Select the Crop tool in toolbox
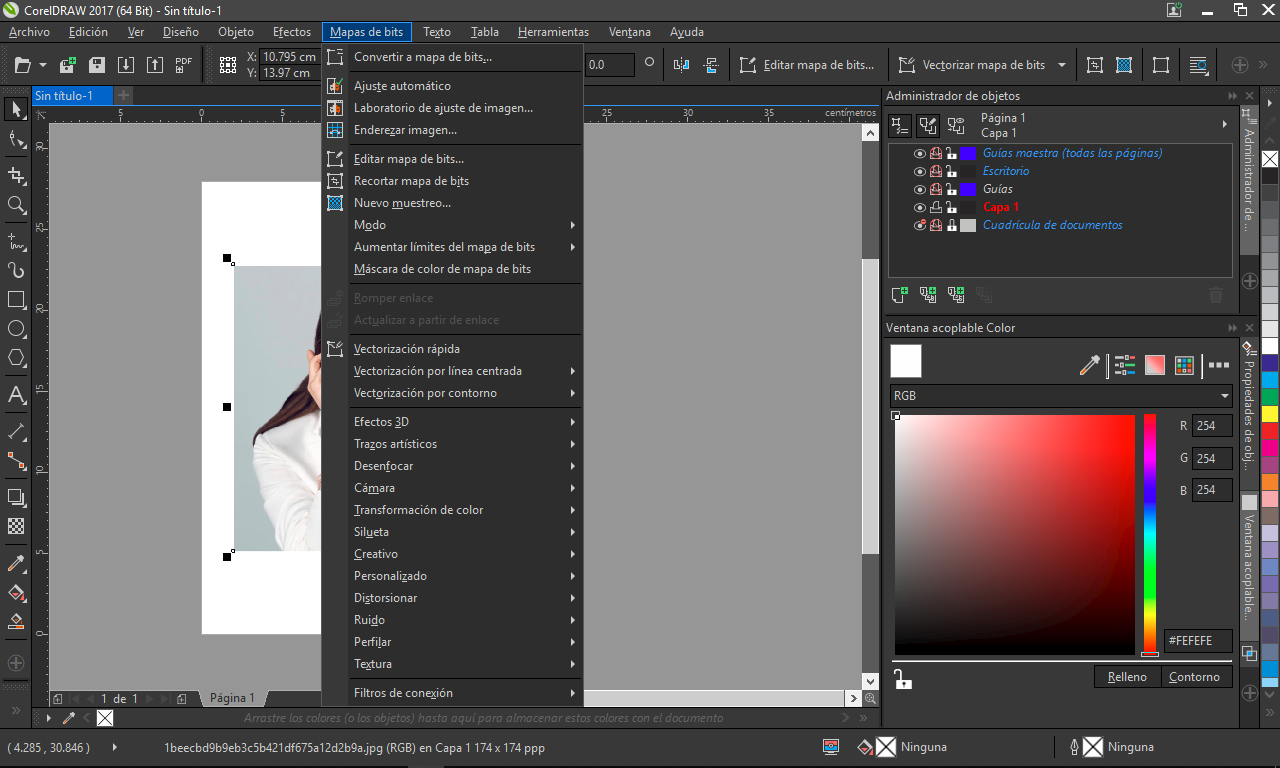 click(16, 175)
